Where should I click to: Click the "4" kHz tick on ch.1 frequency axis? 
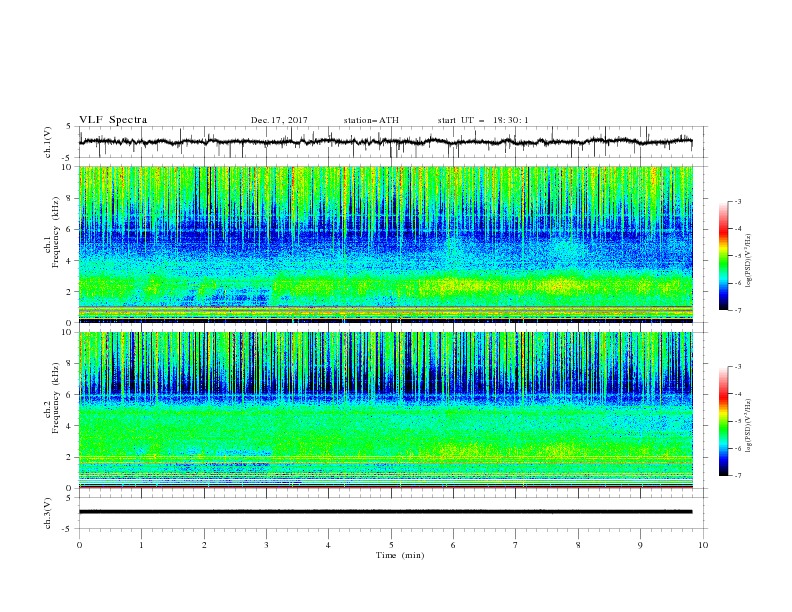pyautogui.click(x=69, y=261)
